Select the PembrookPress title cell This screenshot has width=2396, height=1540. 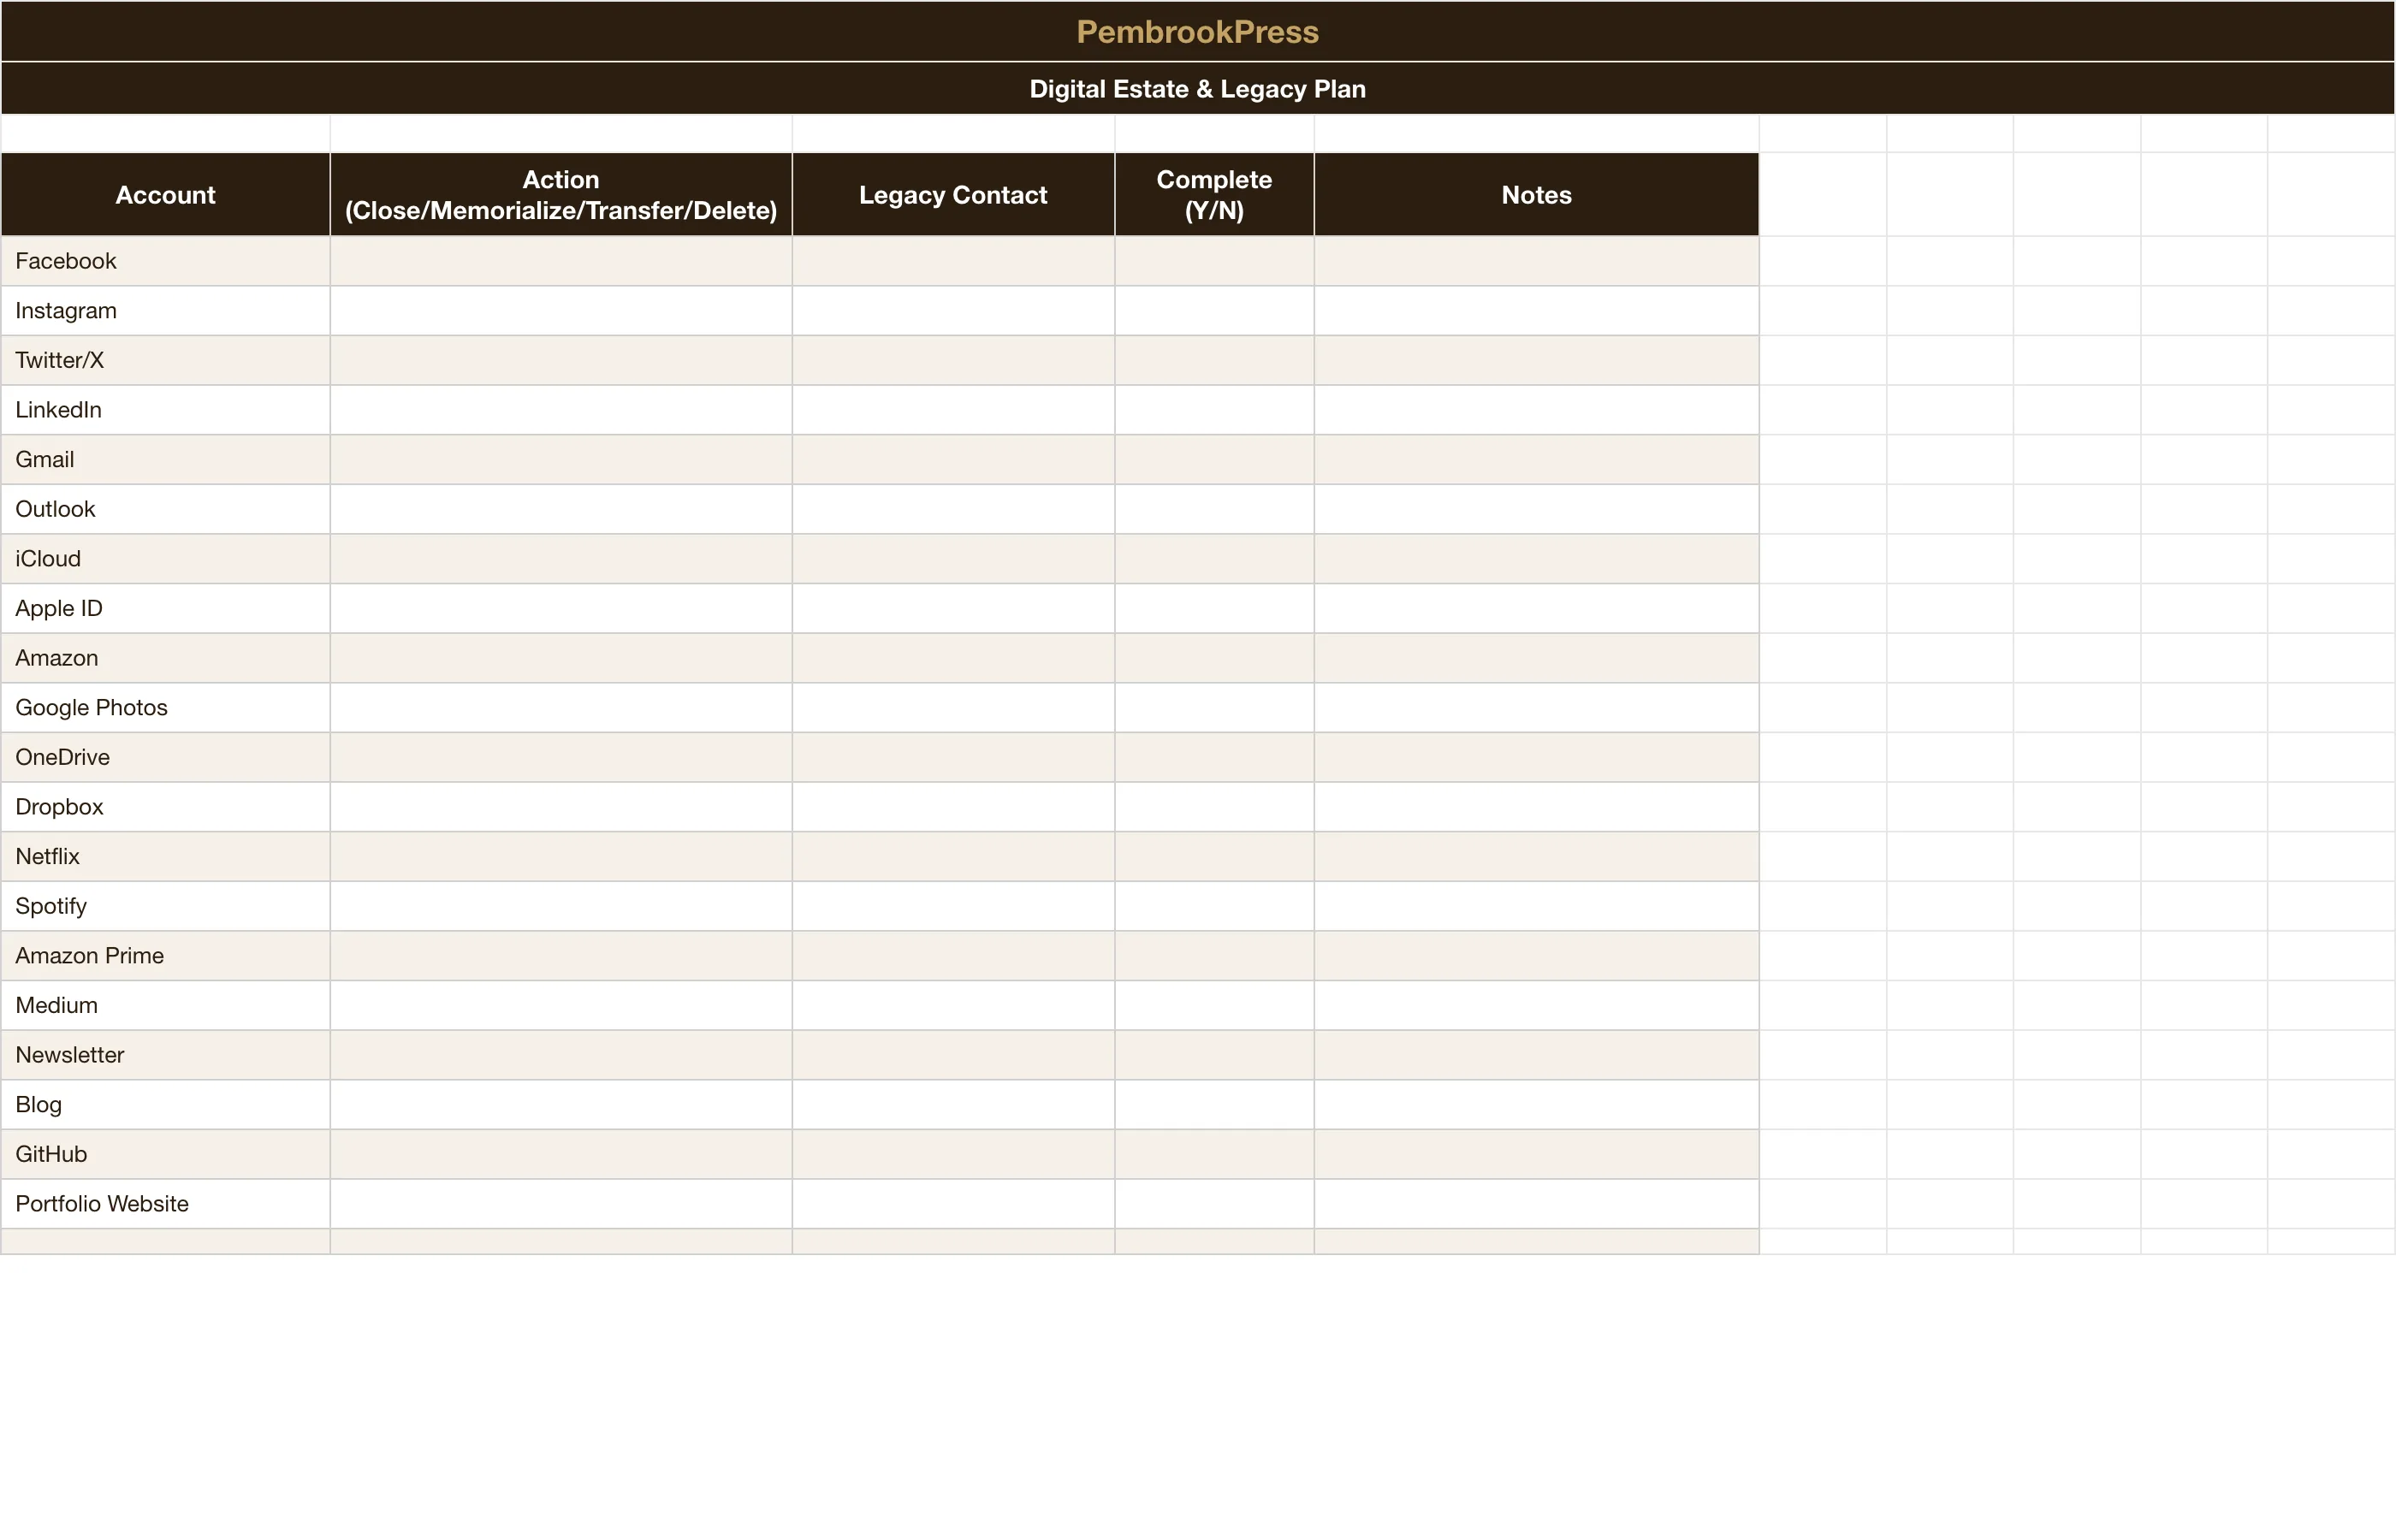click(x=1197, y=32)
